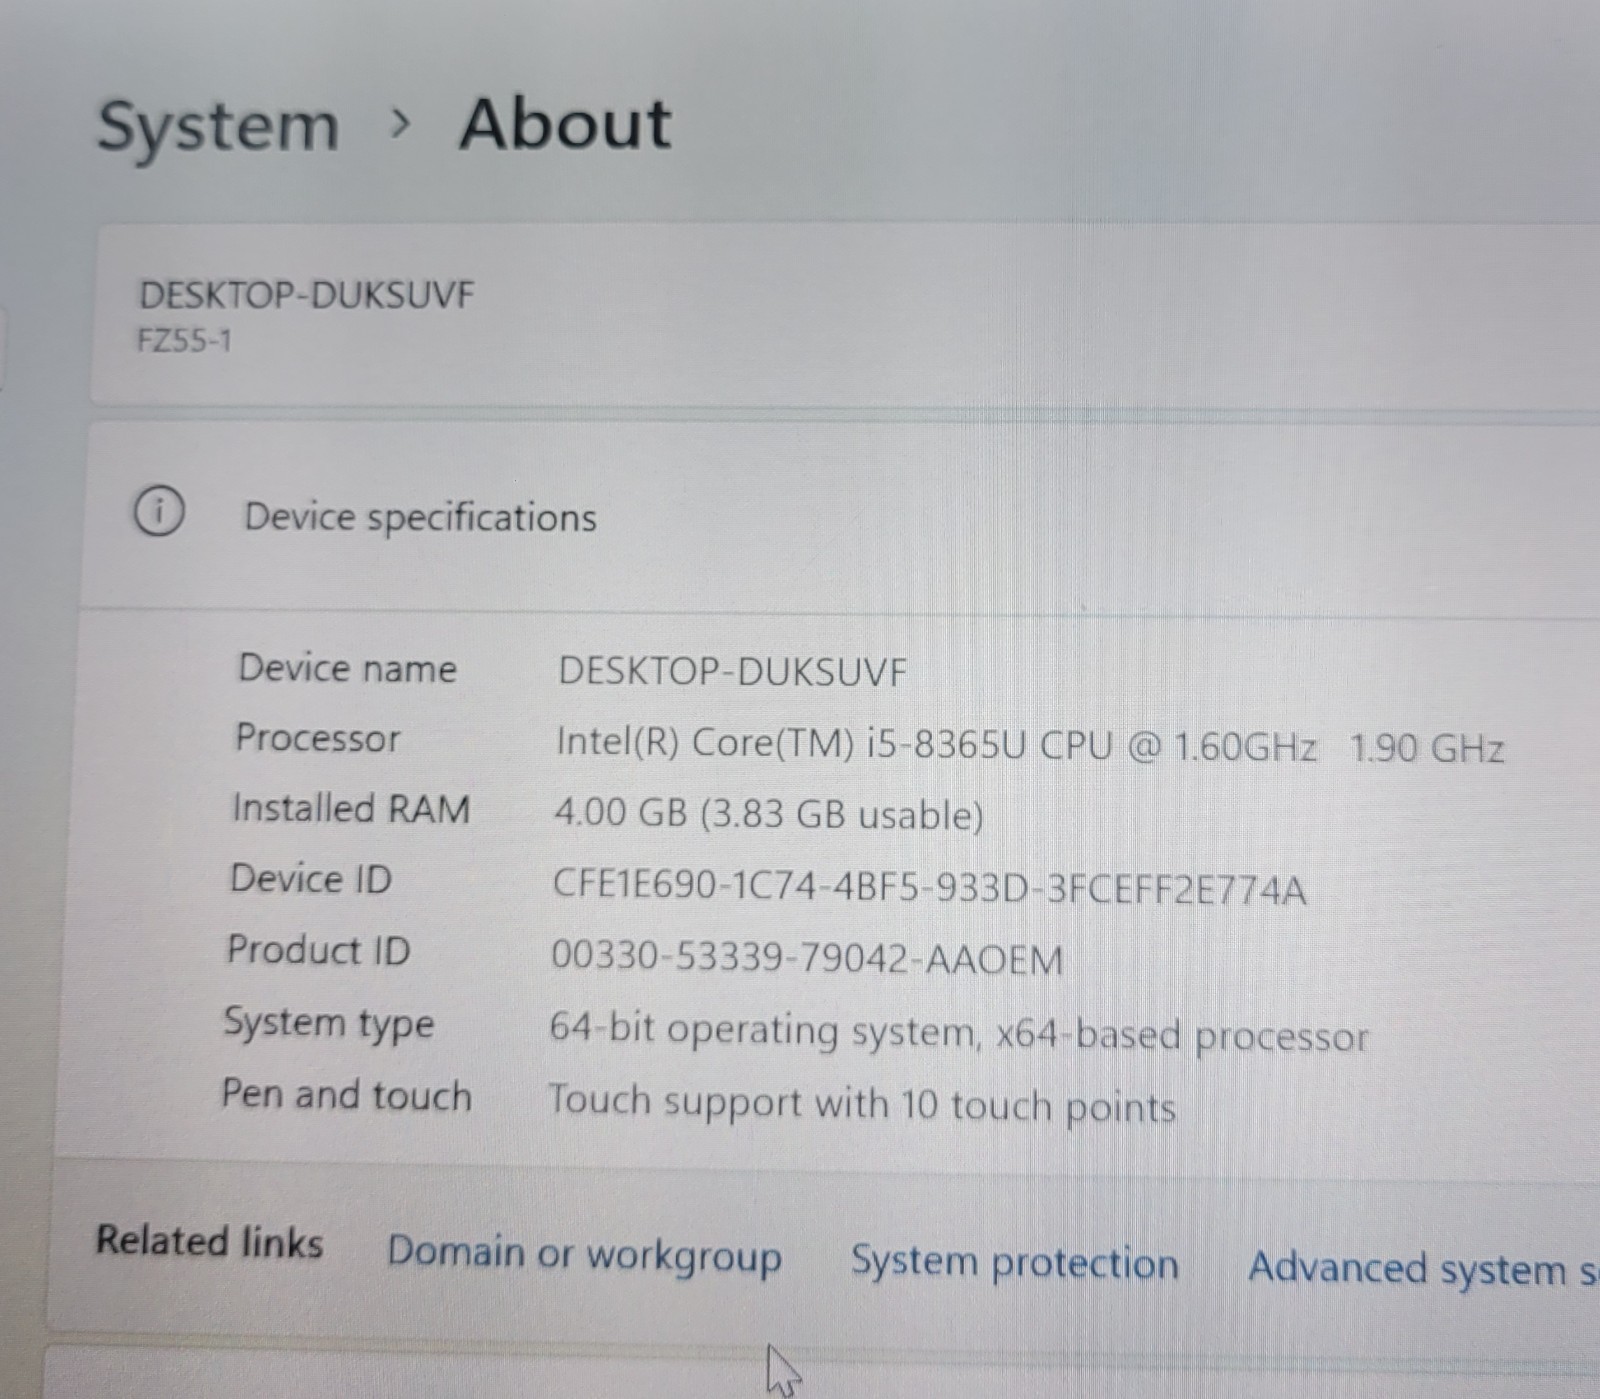Open the Domain or workgroup link
This screenshot has height=1399, width=1600.
coord(585,1254)
